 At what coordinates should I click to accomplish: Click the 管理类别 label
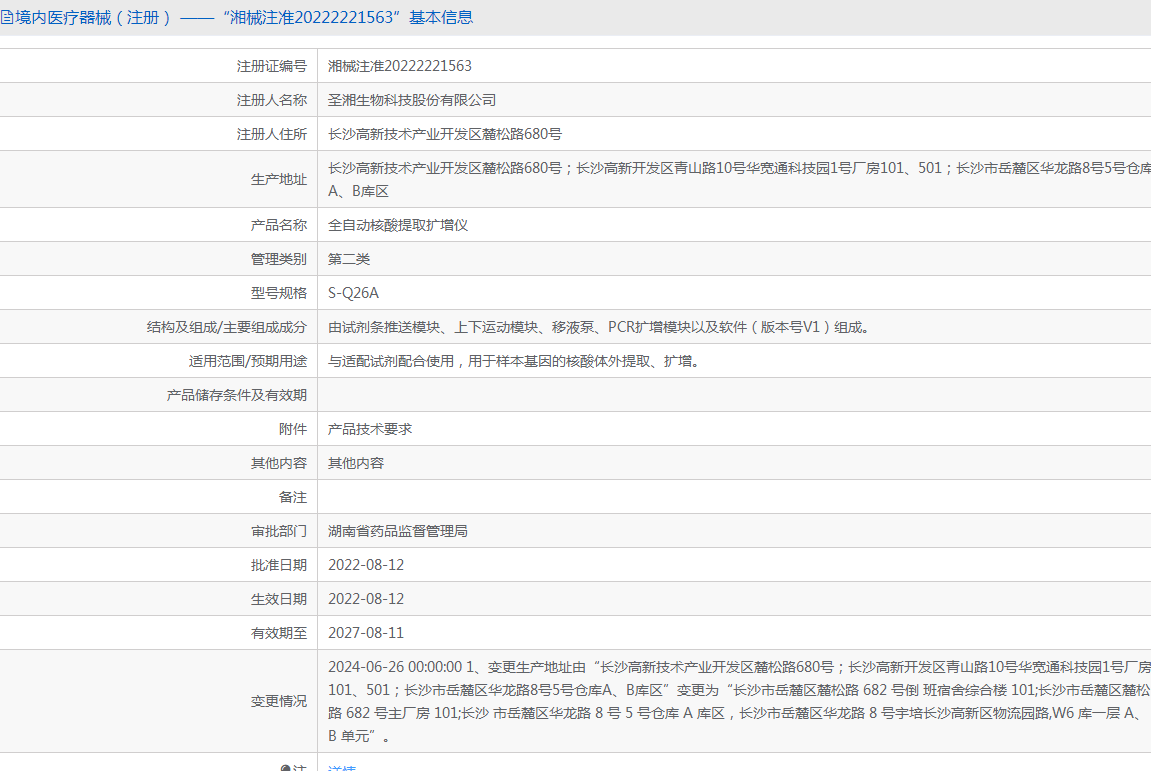point(279,259)
